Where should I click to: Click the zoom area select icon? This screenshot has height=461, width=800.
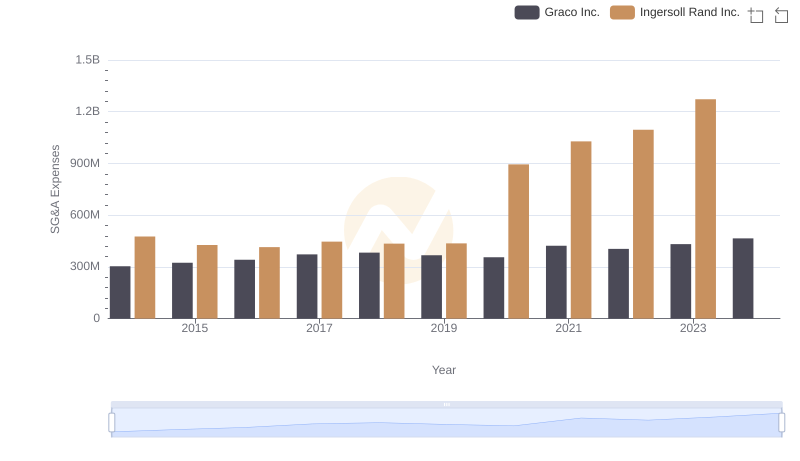[756, 15]
